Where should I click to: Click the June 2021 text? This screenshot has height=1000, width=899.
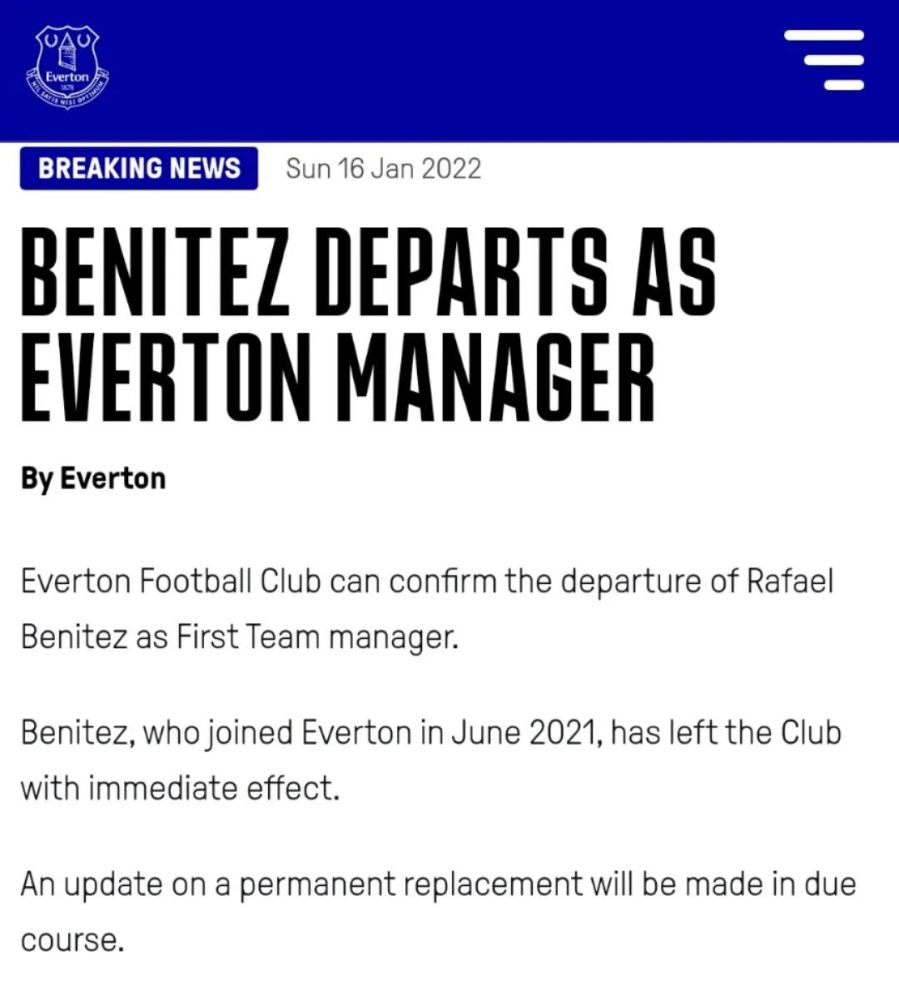pos(526,733)
